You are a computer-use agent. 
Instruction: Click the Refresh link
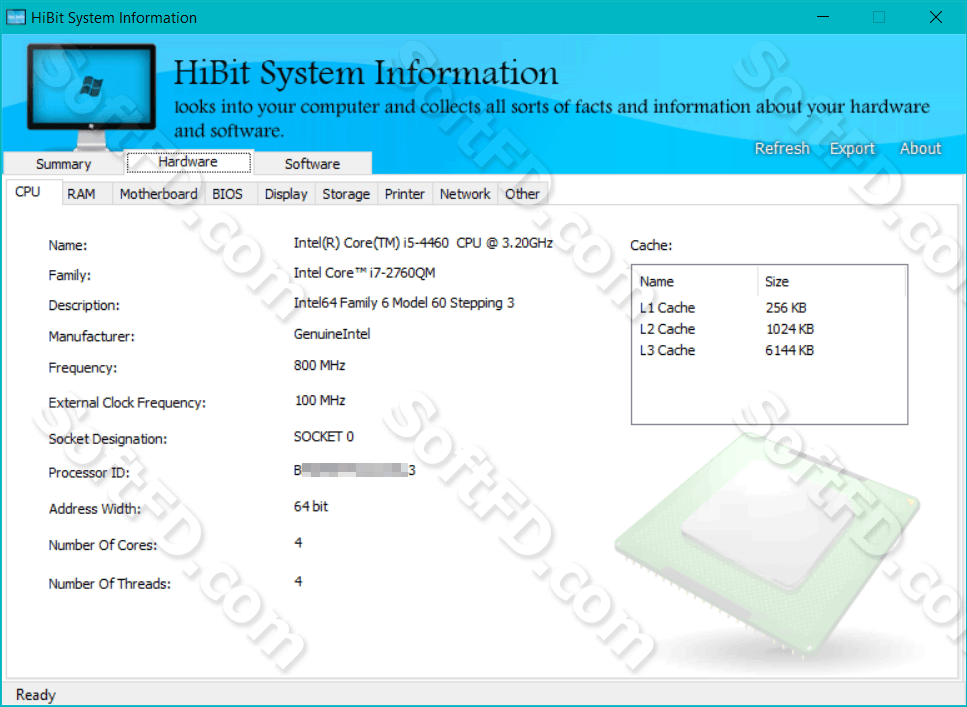point(782,149)
